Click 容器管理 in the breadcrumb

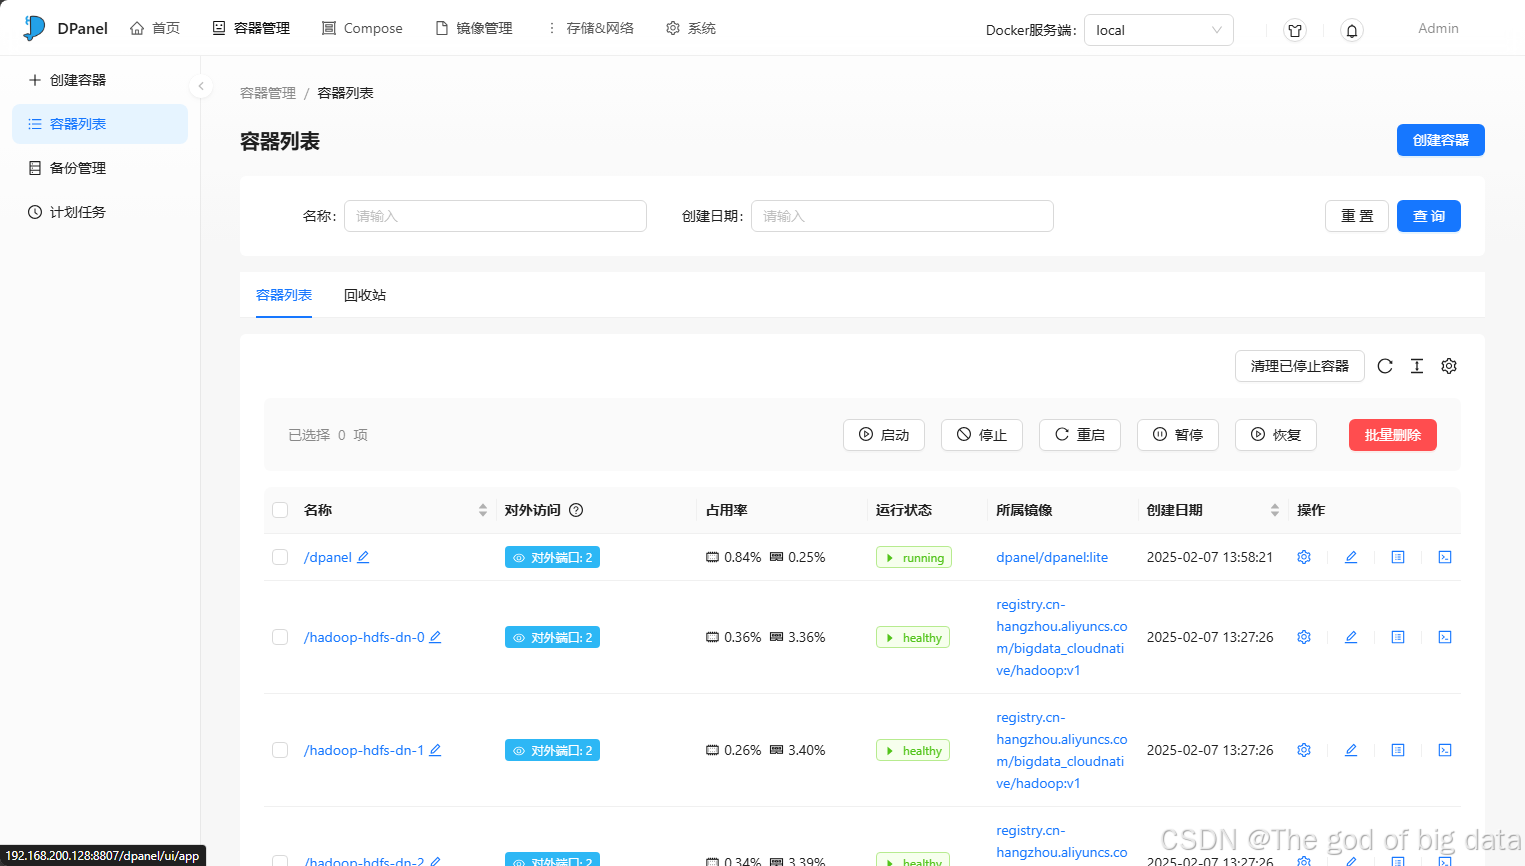point(268,93)
